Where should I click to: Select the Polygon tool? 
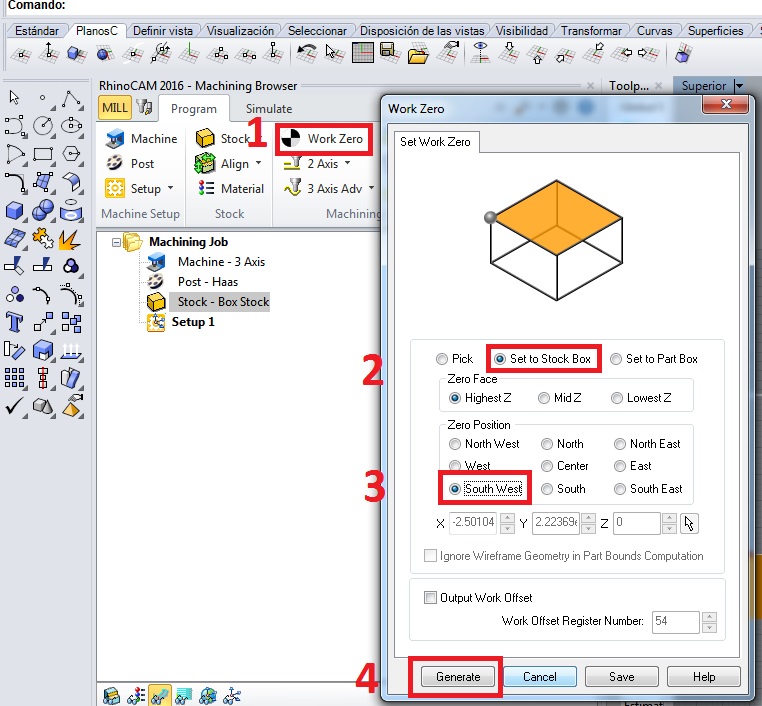click(71, 155)
